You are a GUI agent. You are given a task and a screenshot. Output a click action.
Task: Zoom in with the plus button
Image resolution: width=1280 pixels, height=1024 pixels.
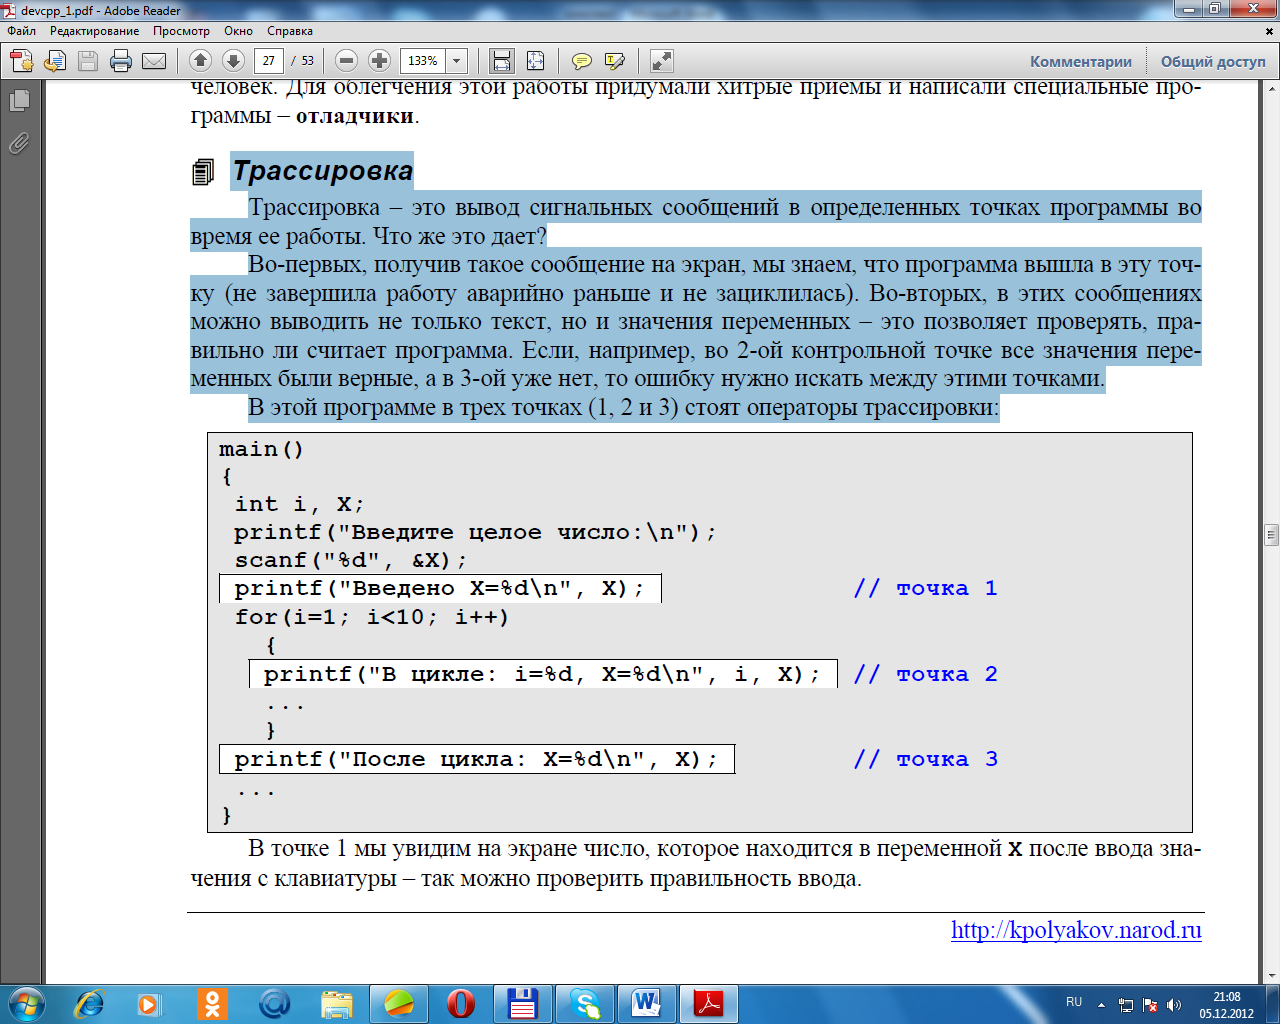(379, 61)
